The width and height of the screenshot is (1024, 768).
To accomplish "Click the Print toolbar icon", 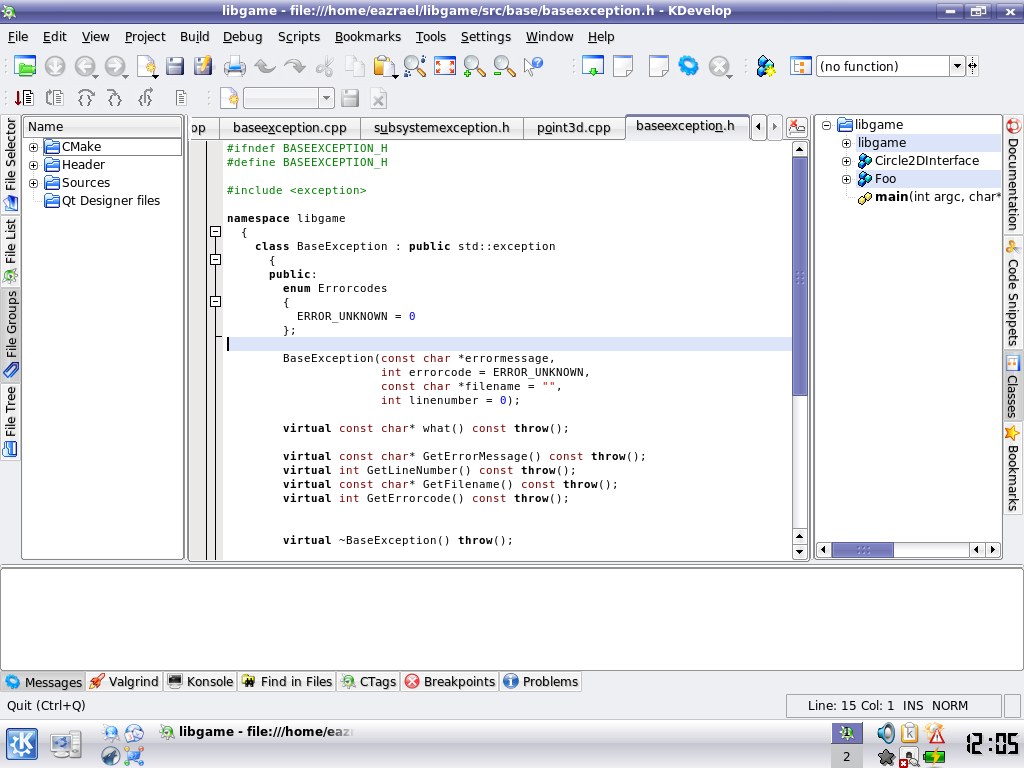I will [x=234, y=66].
